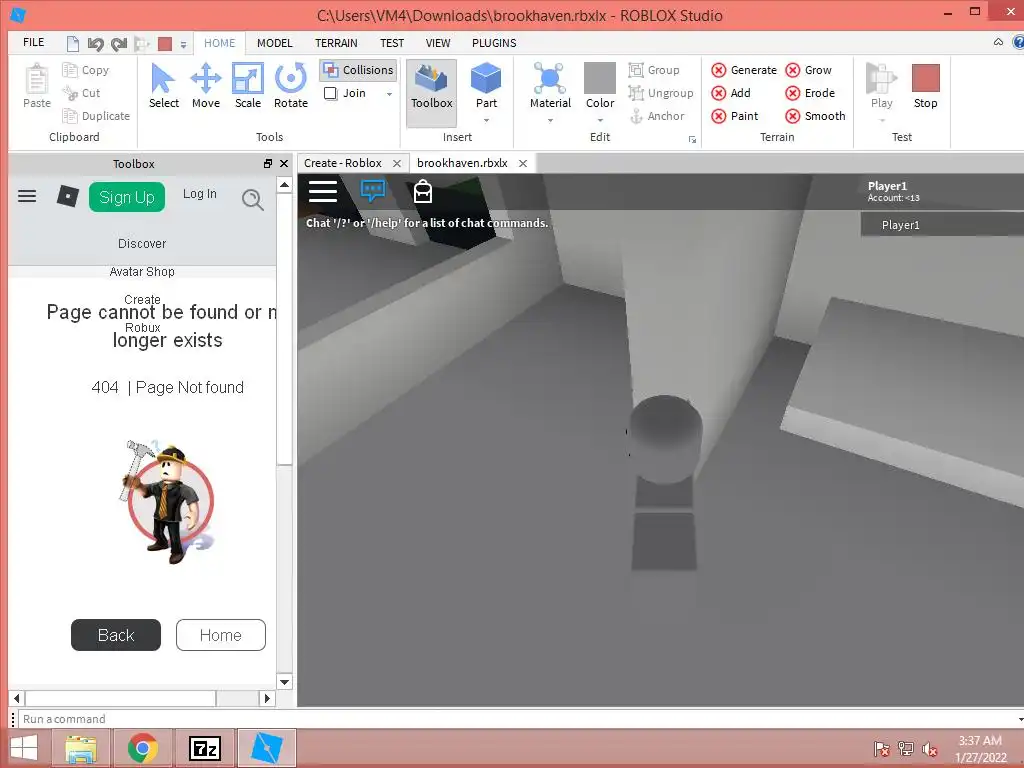Viewport: 1024px width, 768px height.
Task: Switch to the MODEL ribbon tab
Action: point(274,43)
